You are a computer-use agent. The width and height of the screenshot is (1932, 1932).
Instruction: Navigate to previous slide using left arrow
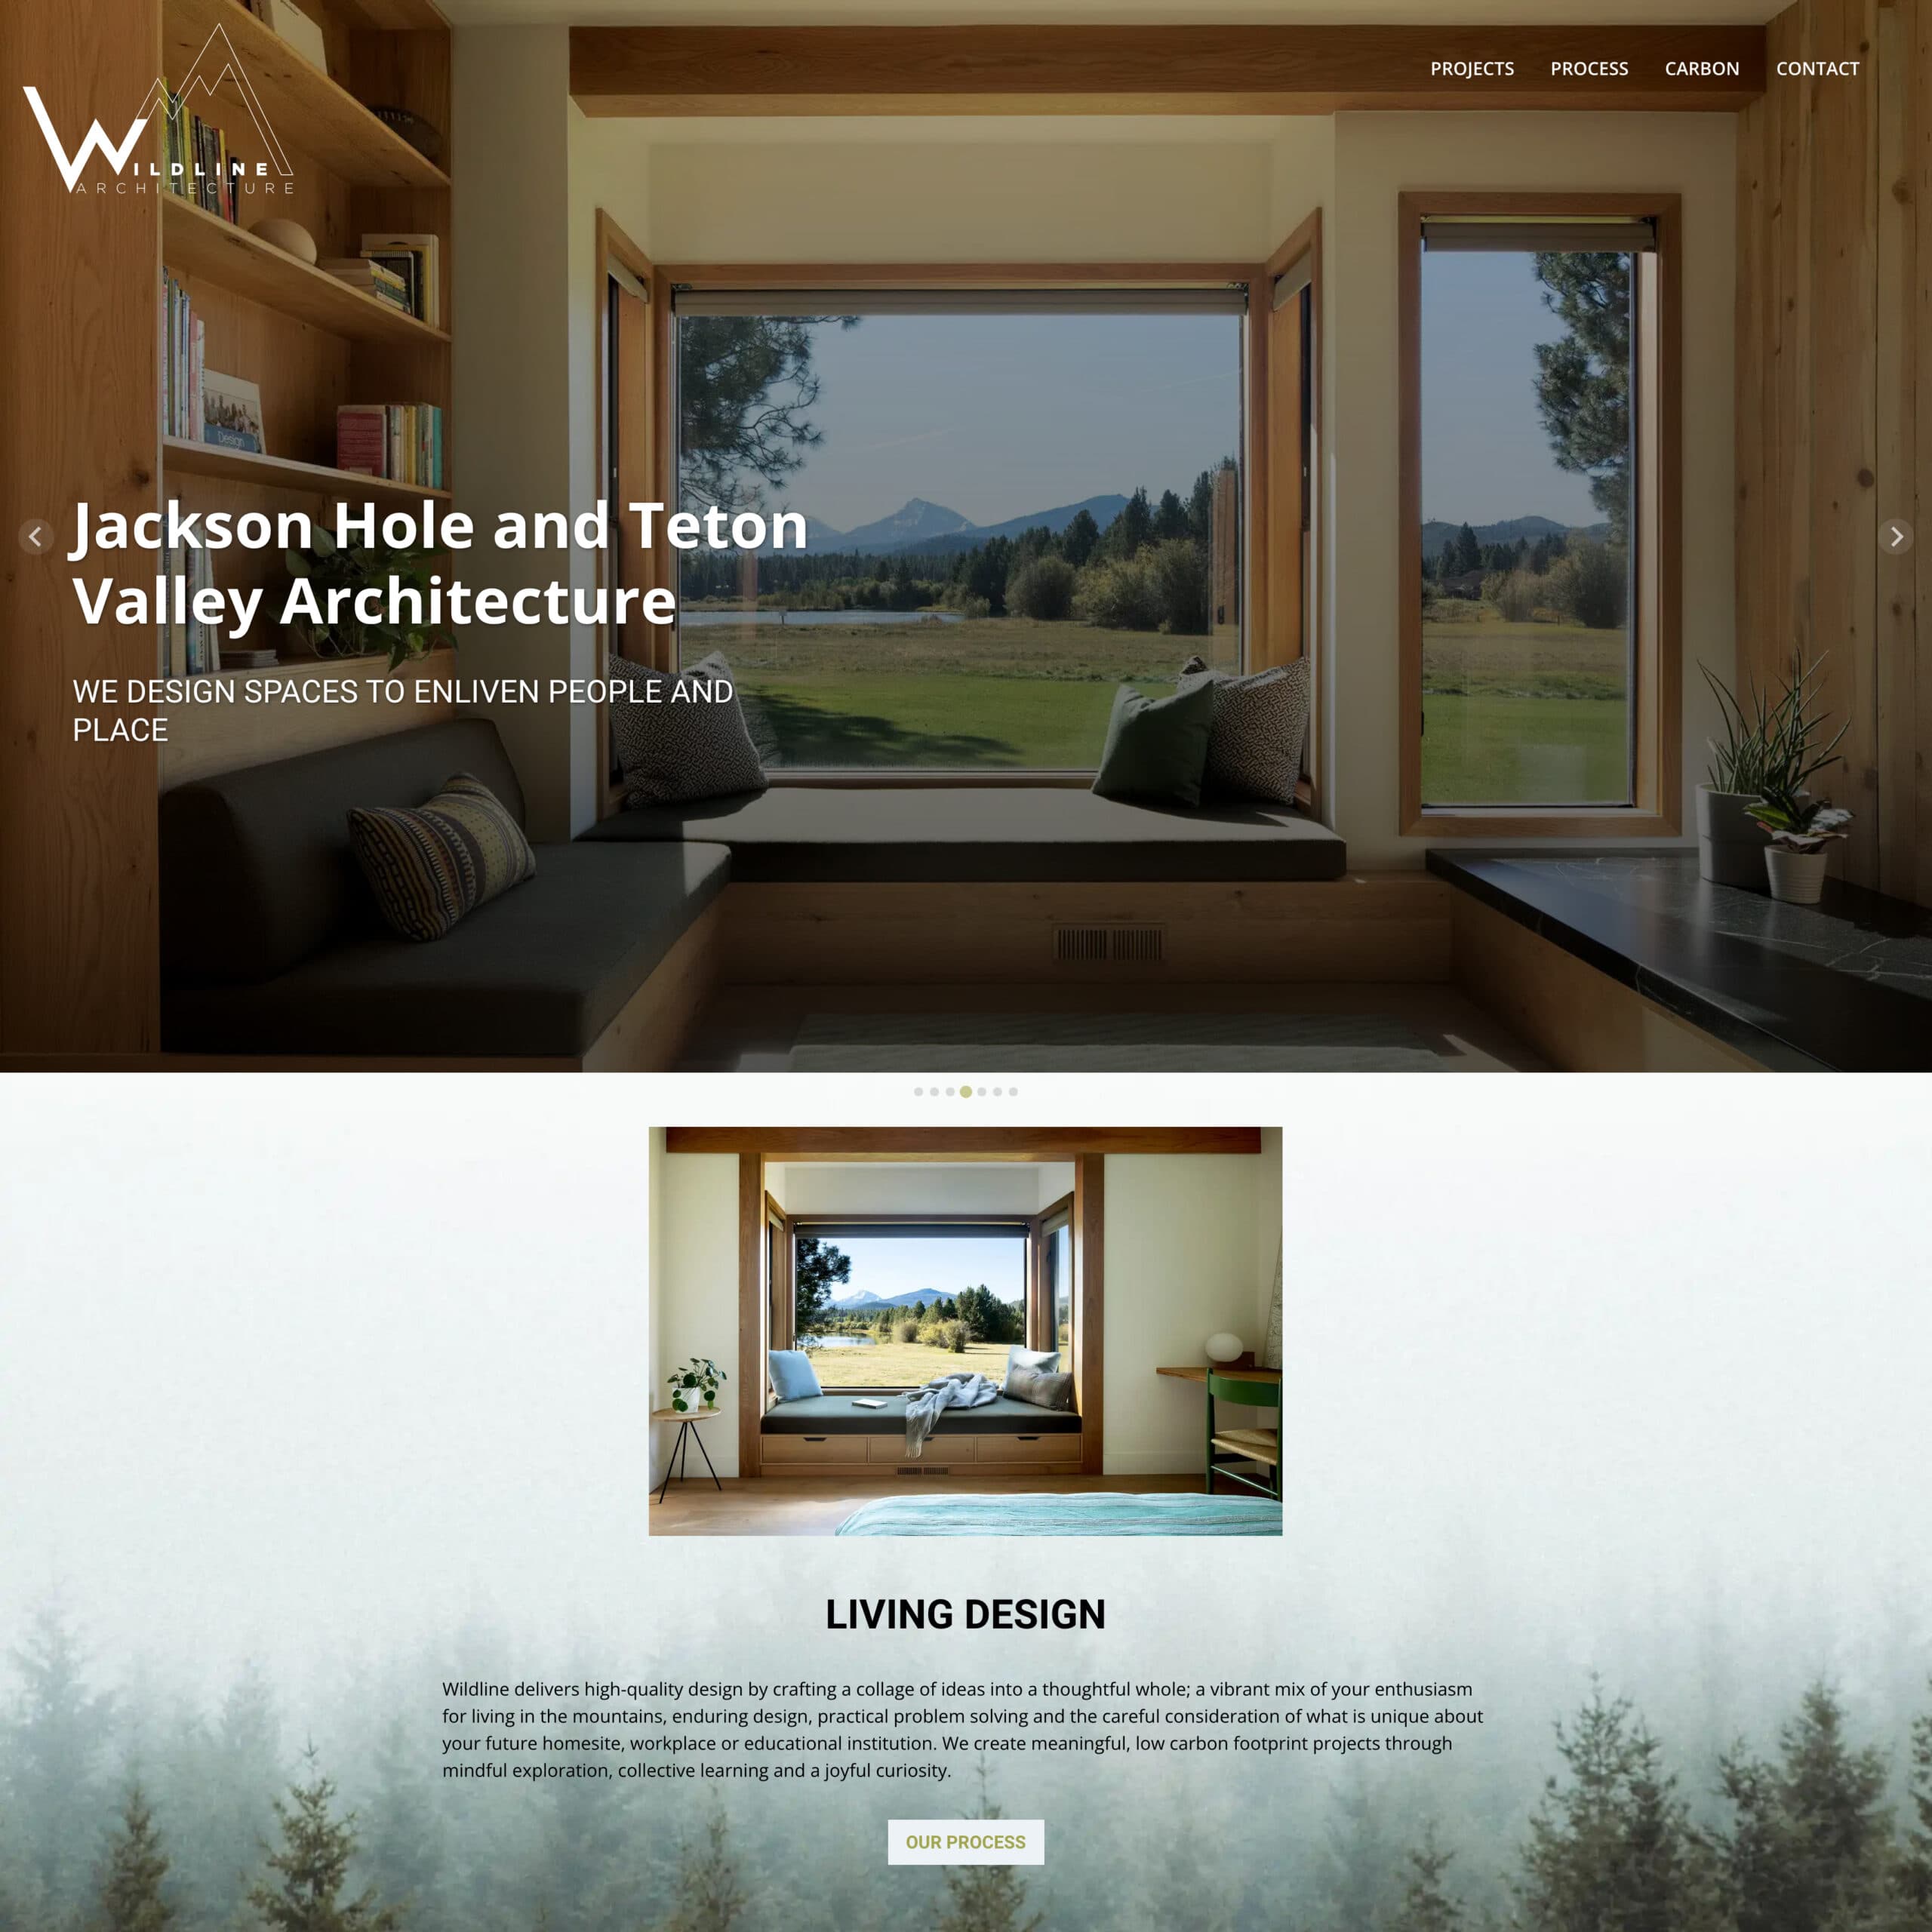(x=35, y=538)
